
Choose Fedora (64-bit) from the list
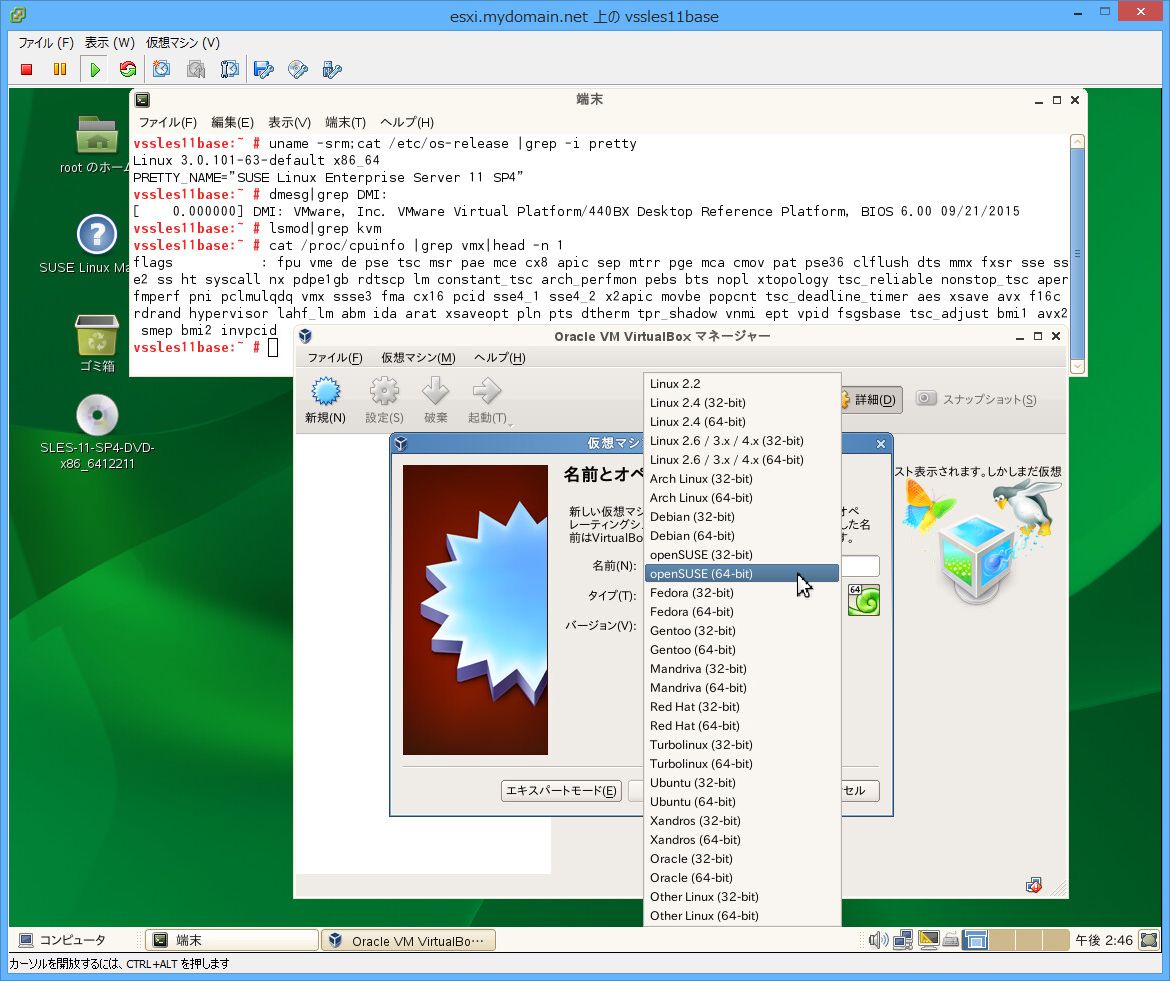(x=742, y=612)
